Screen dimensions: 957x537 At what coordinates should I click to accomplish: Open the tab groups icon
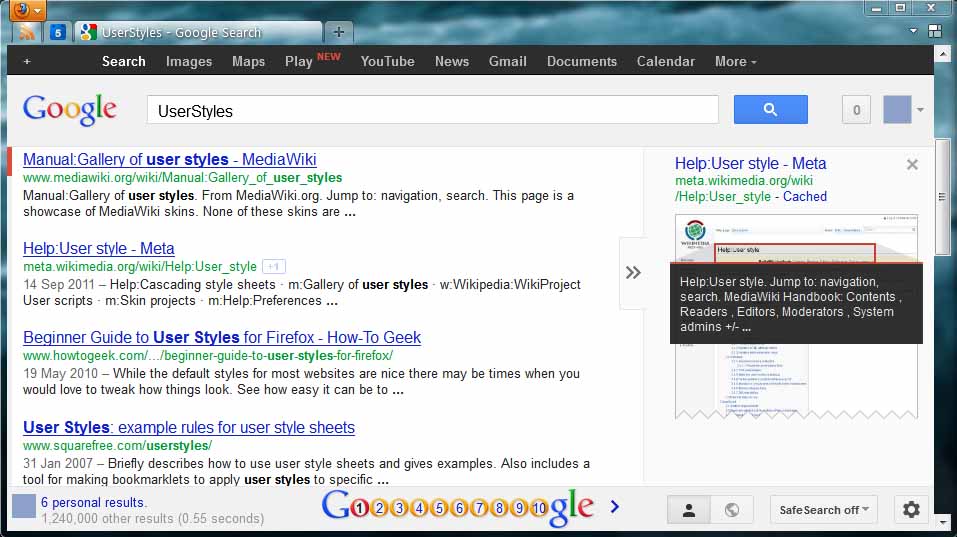pos(934,31)
